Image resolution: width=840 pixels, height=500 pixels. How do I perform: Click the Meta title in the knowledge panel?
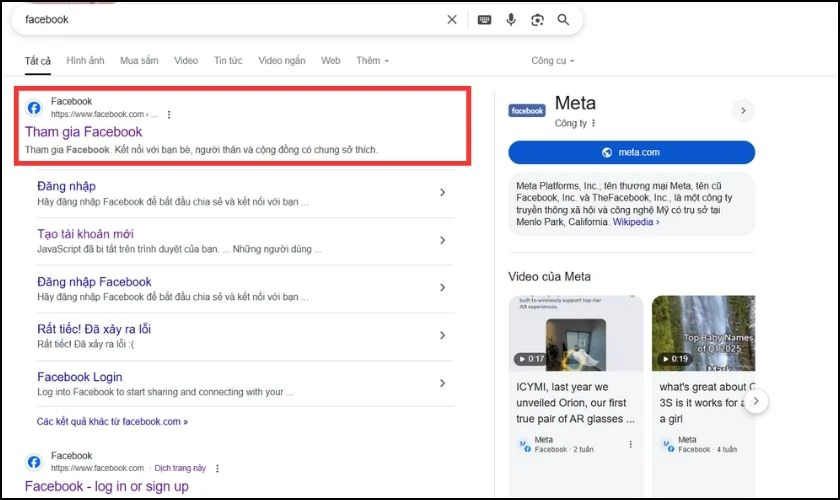point(575,103)
